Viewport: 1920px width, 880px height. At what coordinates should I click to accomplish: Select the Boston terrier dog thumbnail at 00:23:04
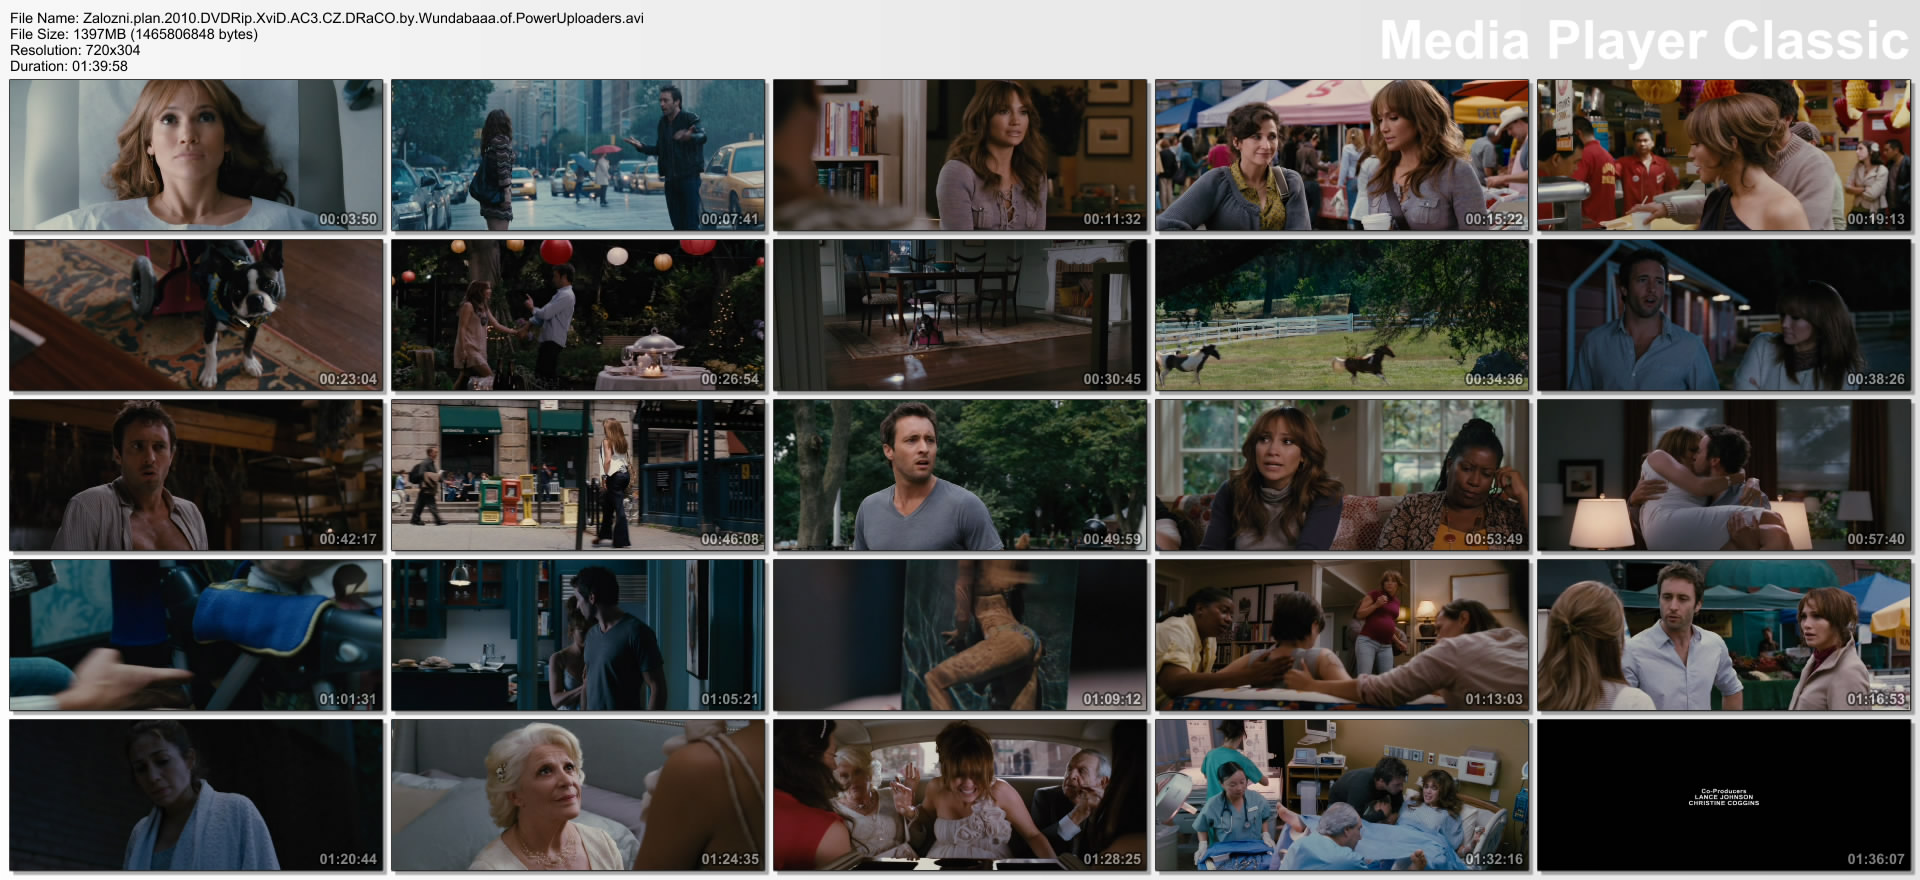click(x=196, y=315)
